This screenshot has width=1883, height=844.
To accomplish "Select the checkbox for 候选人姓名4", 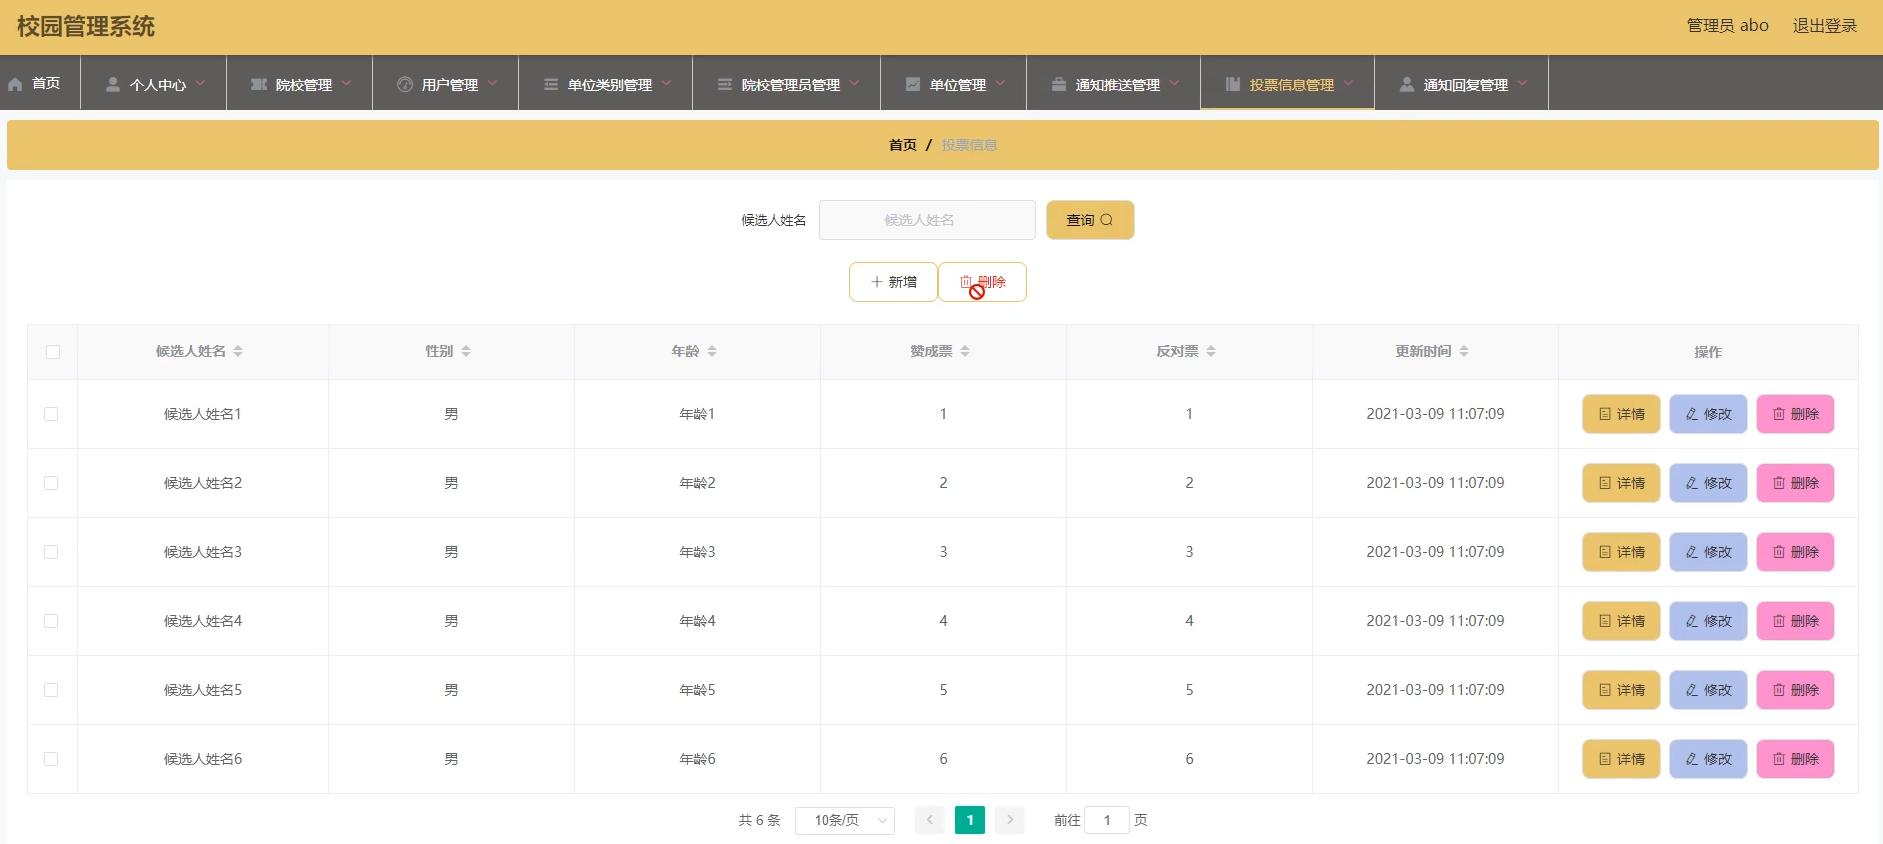I will click(51, 621).
